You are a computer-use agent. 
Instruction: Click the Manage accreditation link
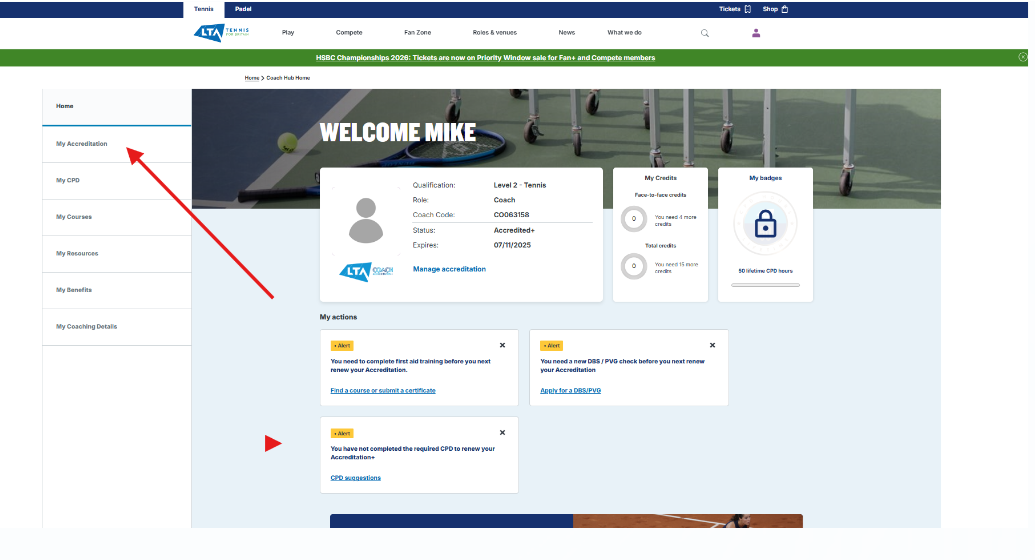(x=449, y=269)
